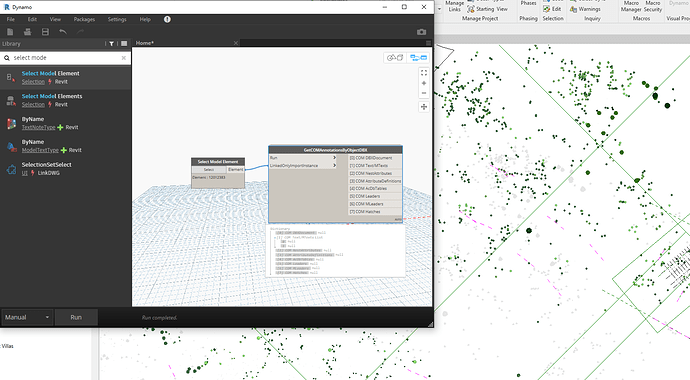Open the Packages menu

click(84, 19)
